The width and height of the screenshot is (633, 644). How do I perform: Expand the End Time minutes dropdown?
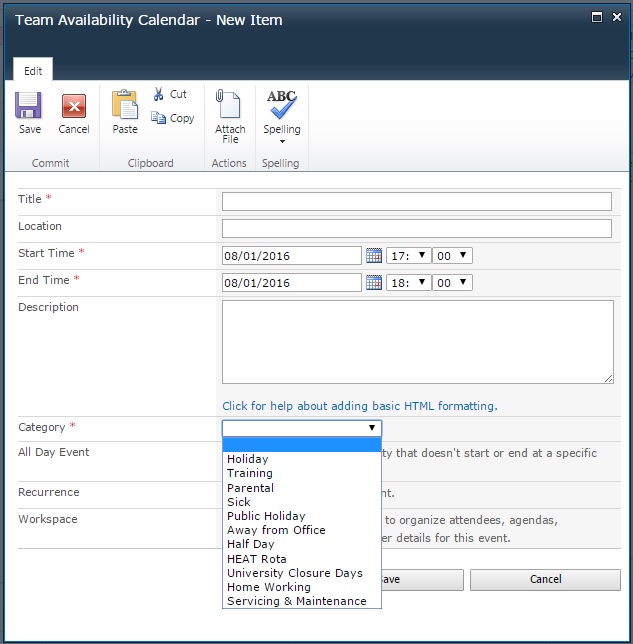coord(455,283)
